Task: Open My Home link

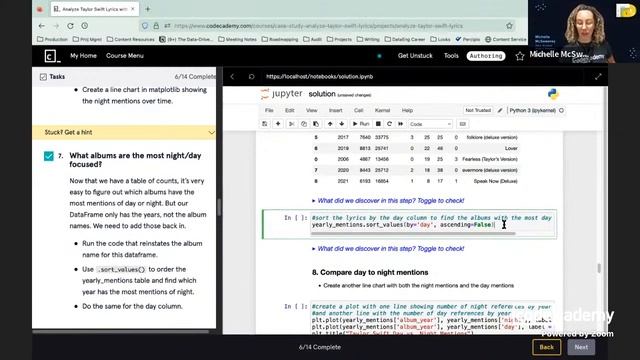Action: (x=83, y=56)
